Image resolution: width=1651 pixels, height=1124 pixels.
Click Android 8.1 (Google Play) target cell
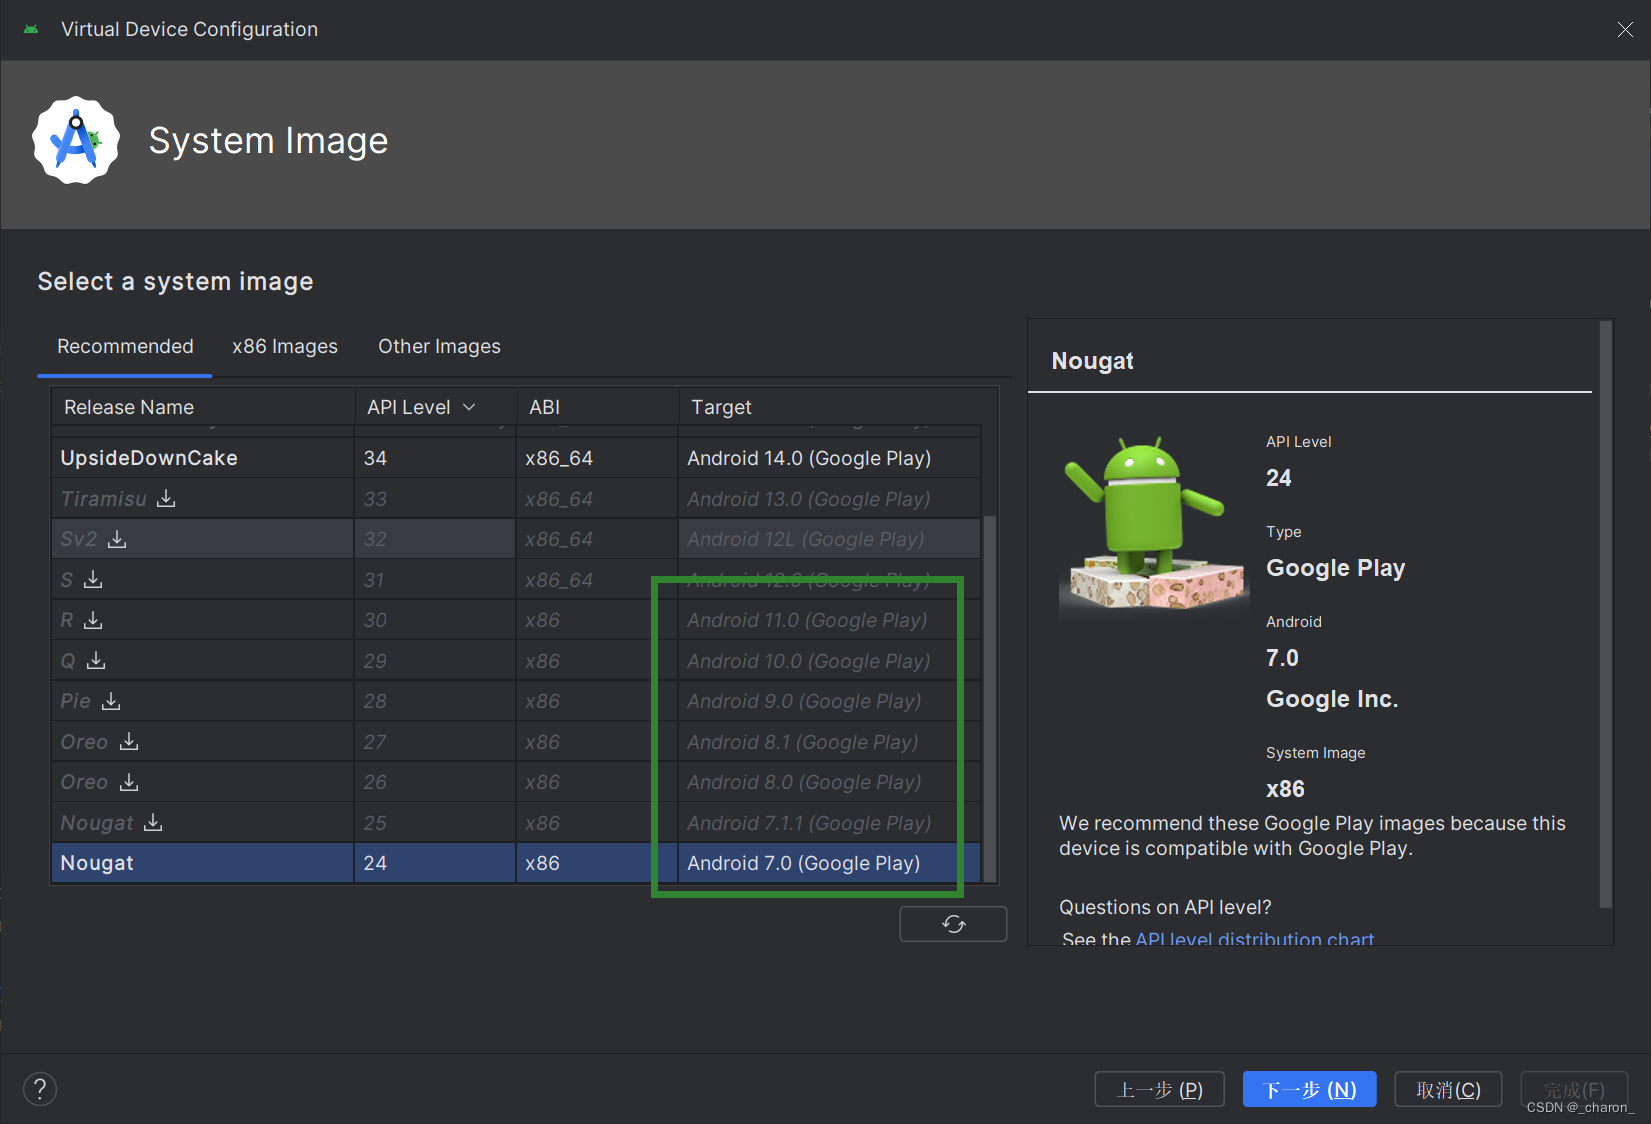pos(830,742)
